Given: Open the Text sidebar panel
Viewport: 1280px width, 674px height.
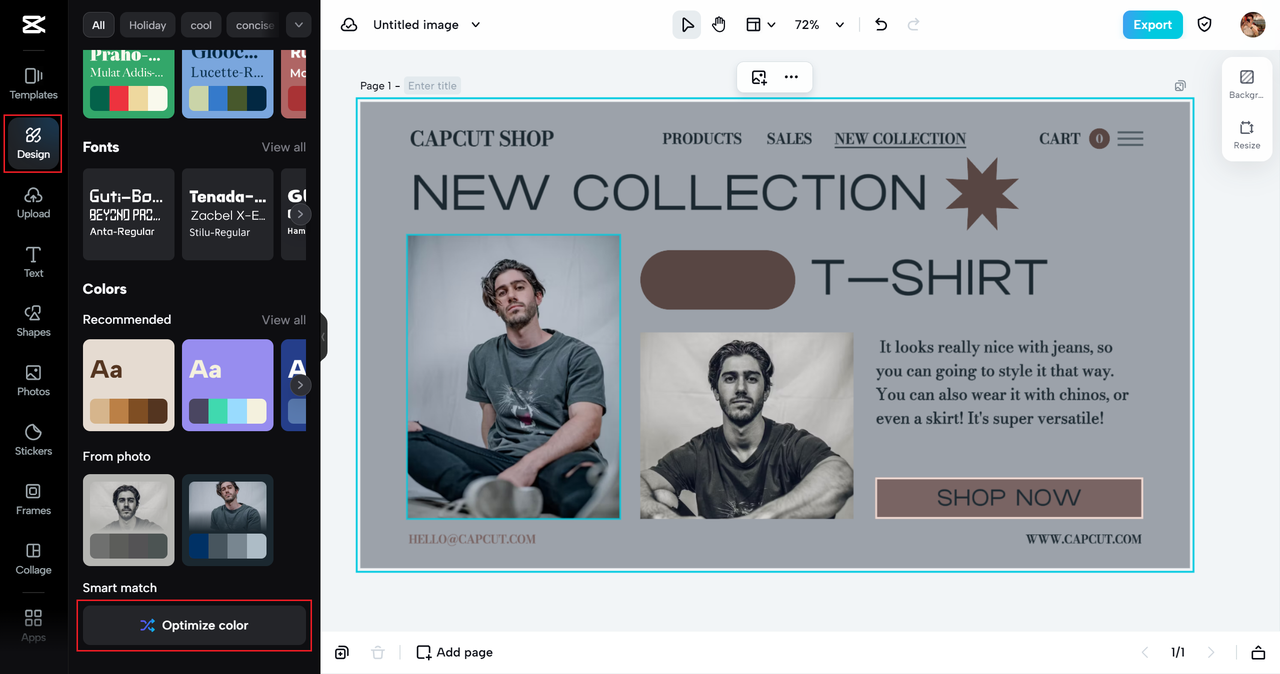Looking at the screenshot, I should (x=33, y=262).
